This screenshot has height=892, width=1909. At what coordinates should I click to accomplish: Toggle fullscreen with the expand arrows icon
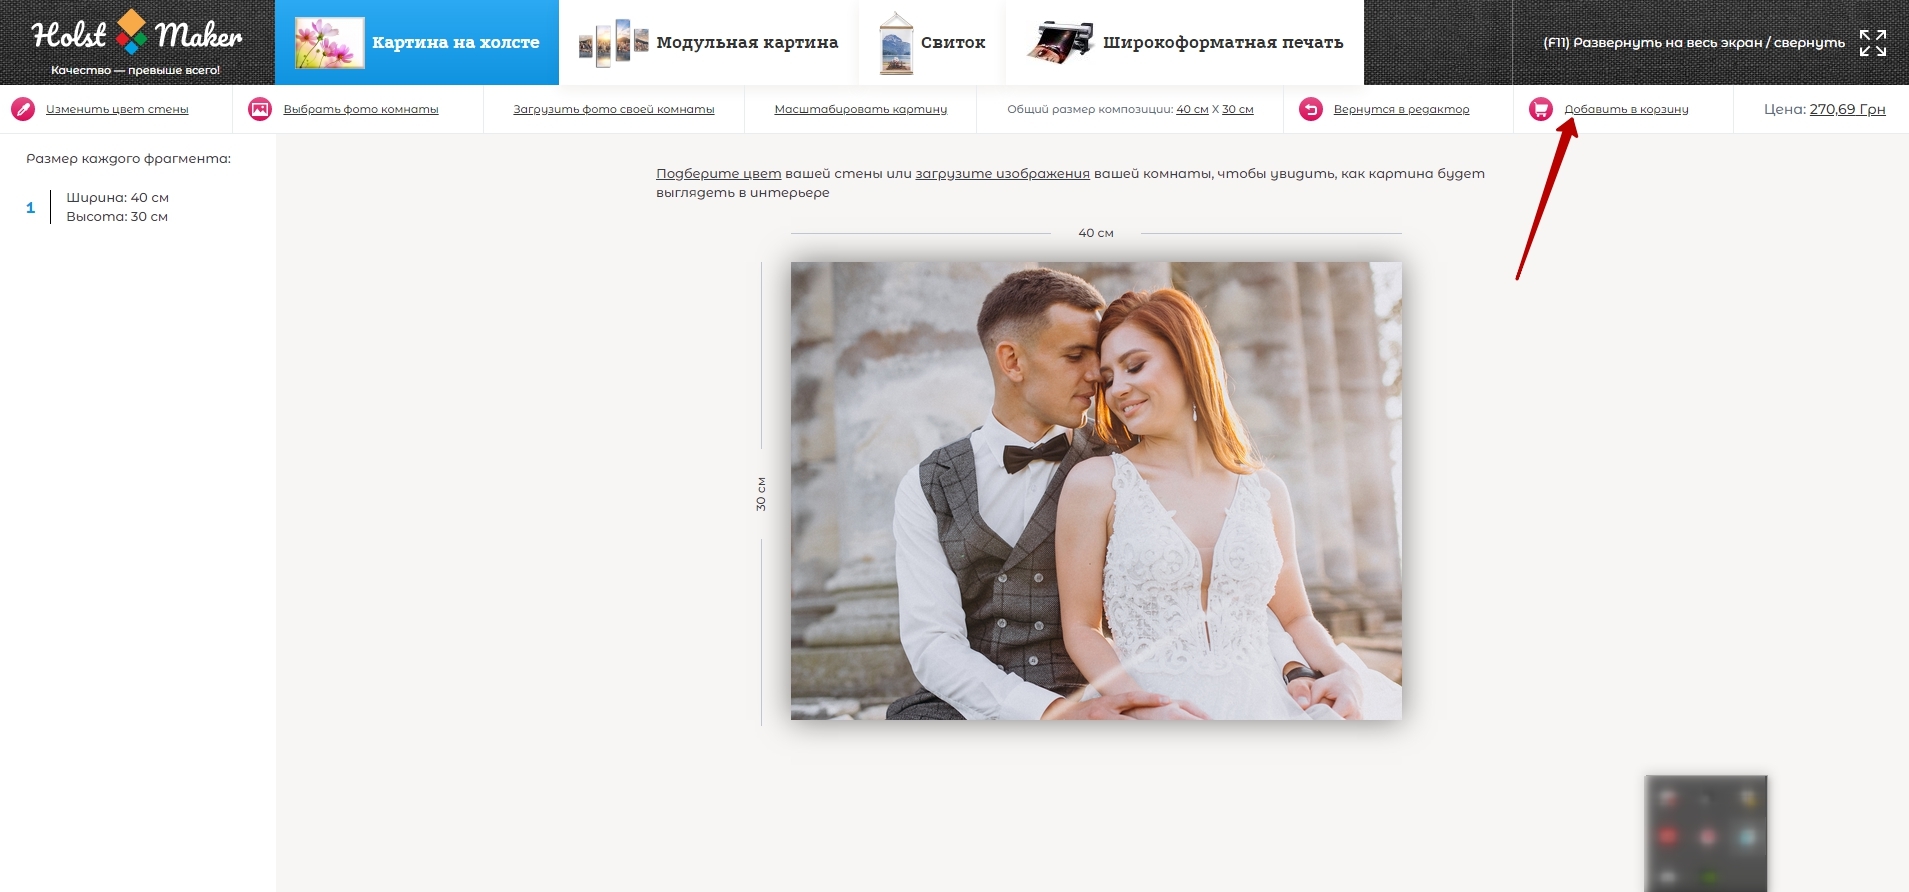(x=1872, y=42)
